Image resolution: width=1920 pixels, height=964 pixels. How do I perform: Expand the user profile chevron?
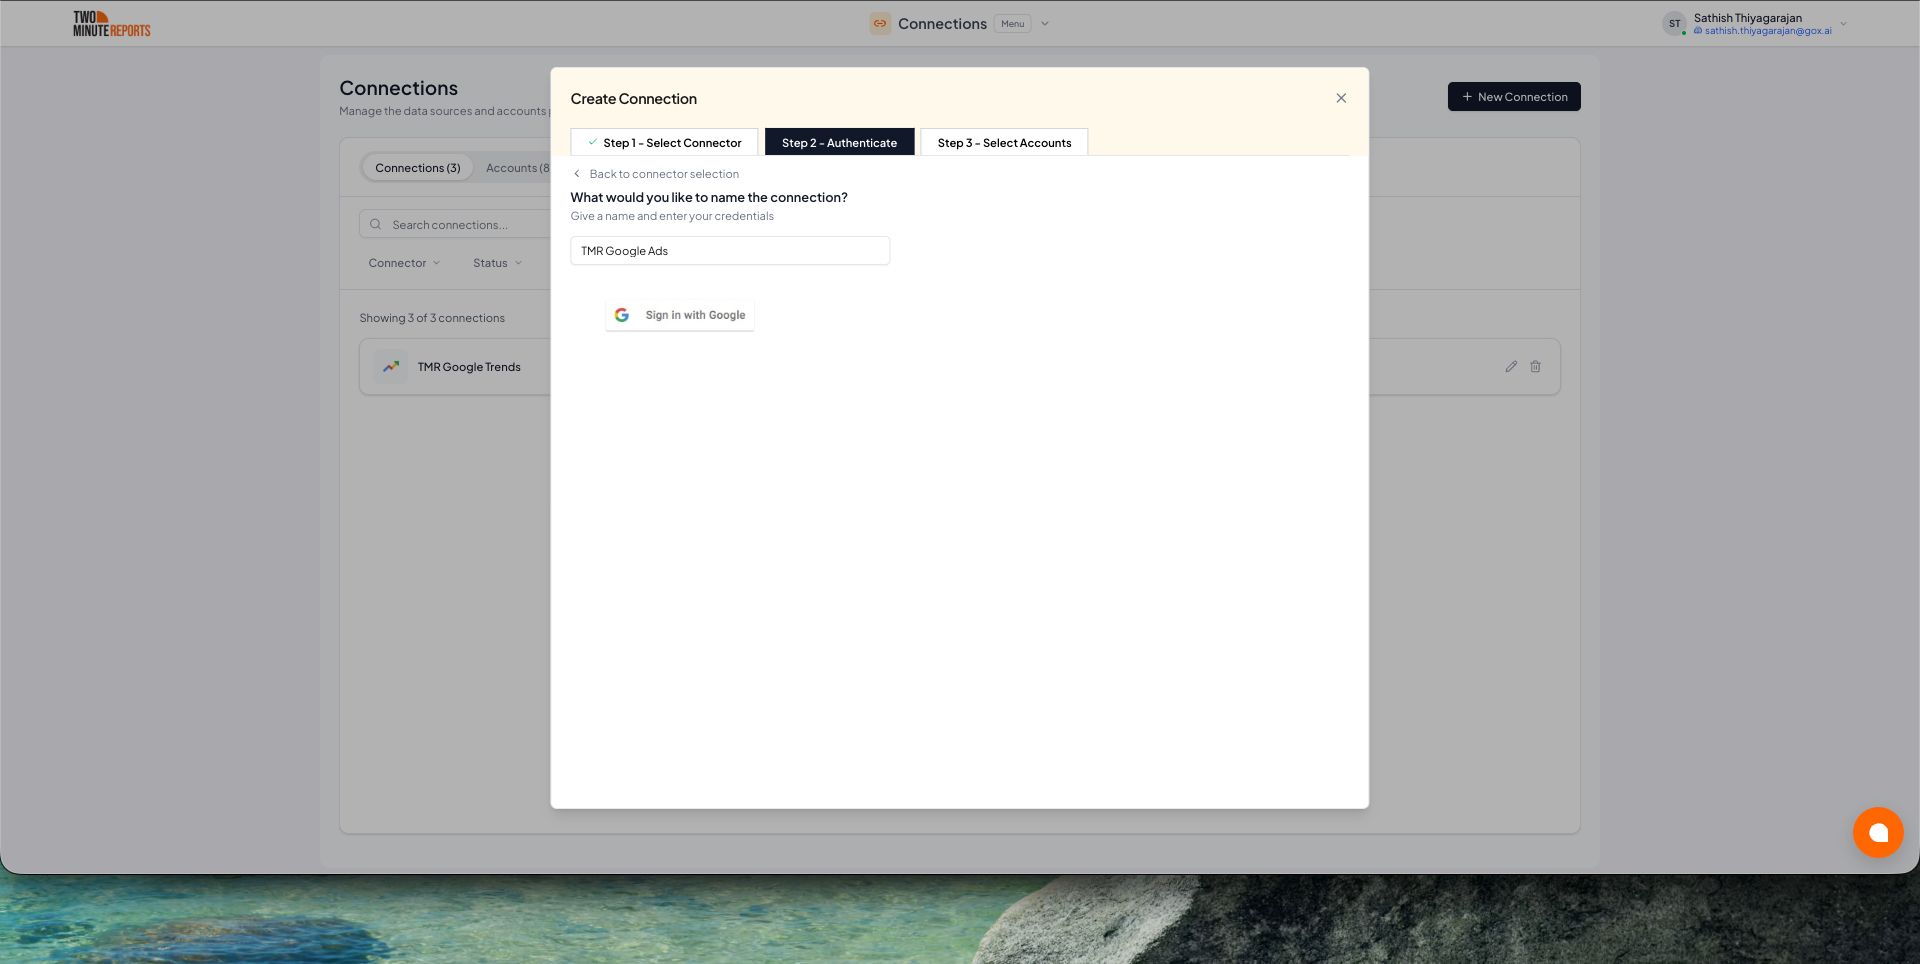[1842, 23]
